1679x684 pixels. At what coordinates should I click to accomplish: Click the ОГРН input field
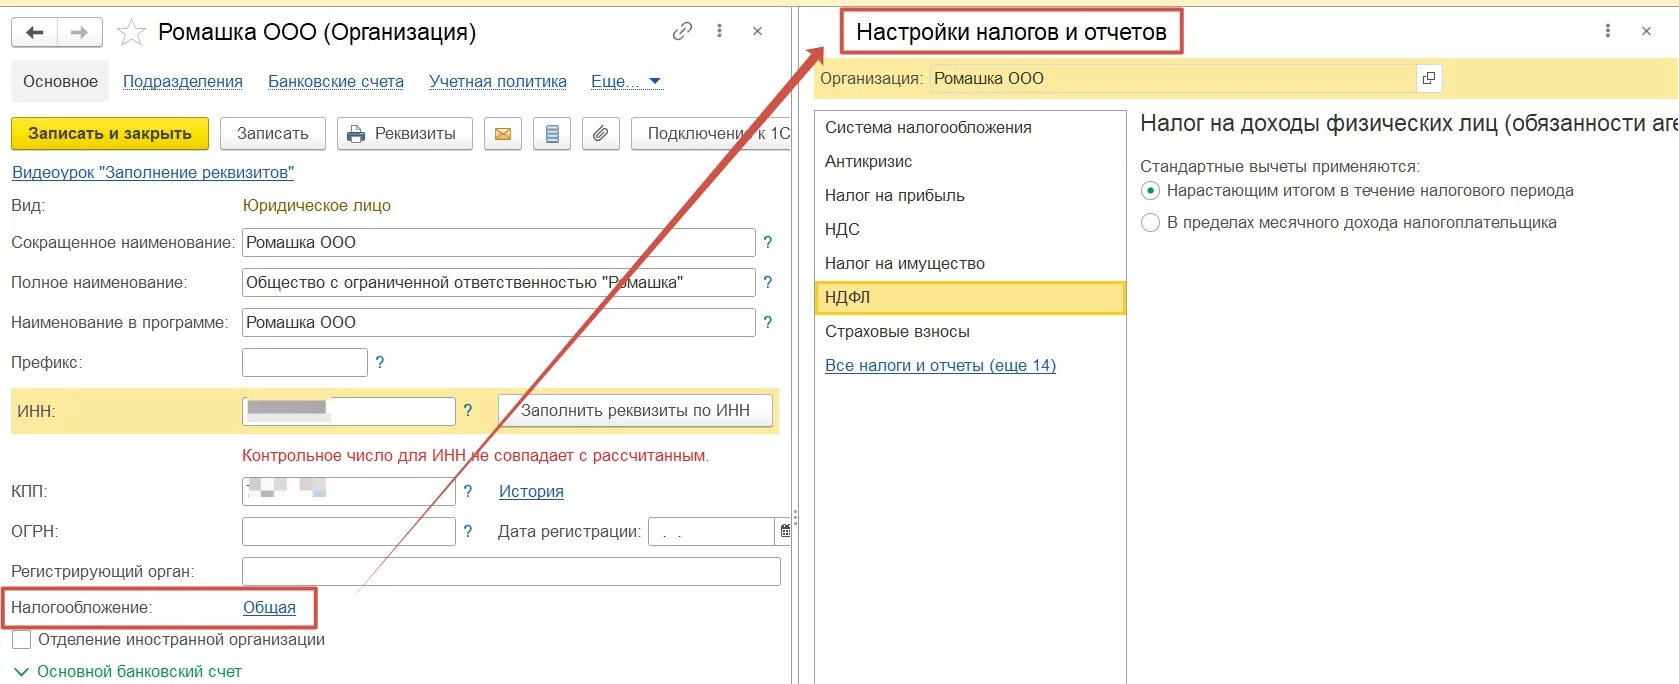pos(349,531)
